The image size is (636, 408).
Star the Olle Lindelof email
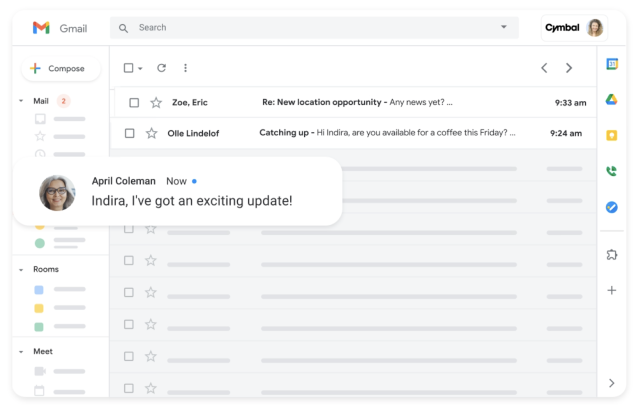[x=152, y=133]
